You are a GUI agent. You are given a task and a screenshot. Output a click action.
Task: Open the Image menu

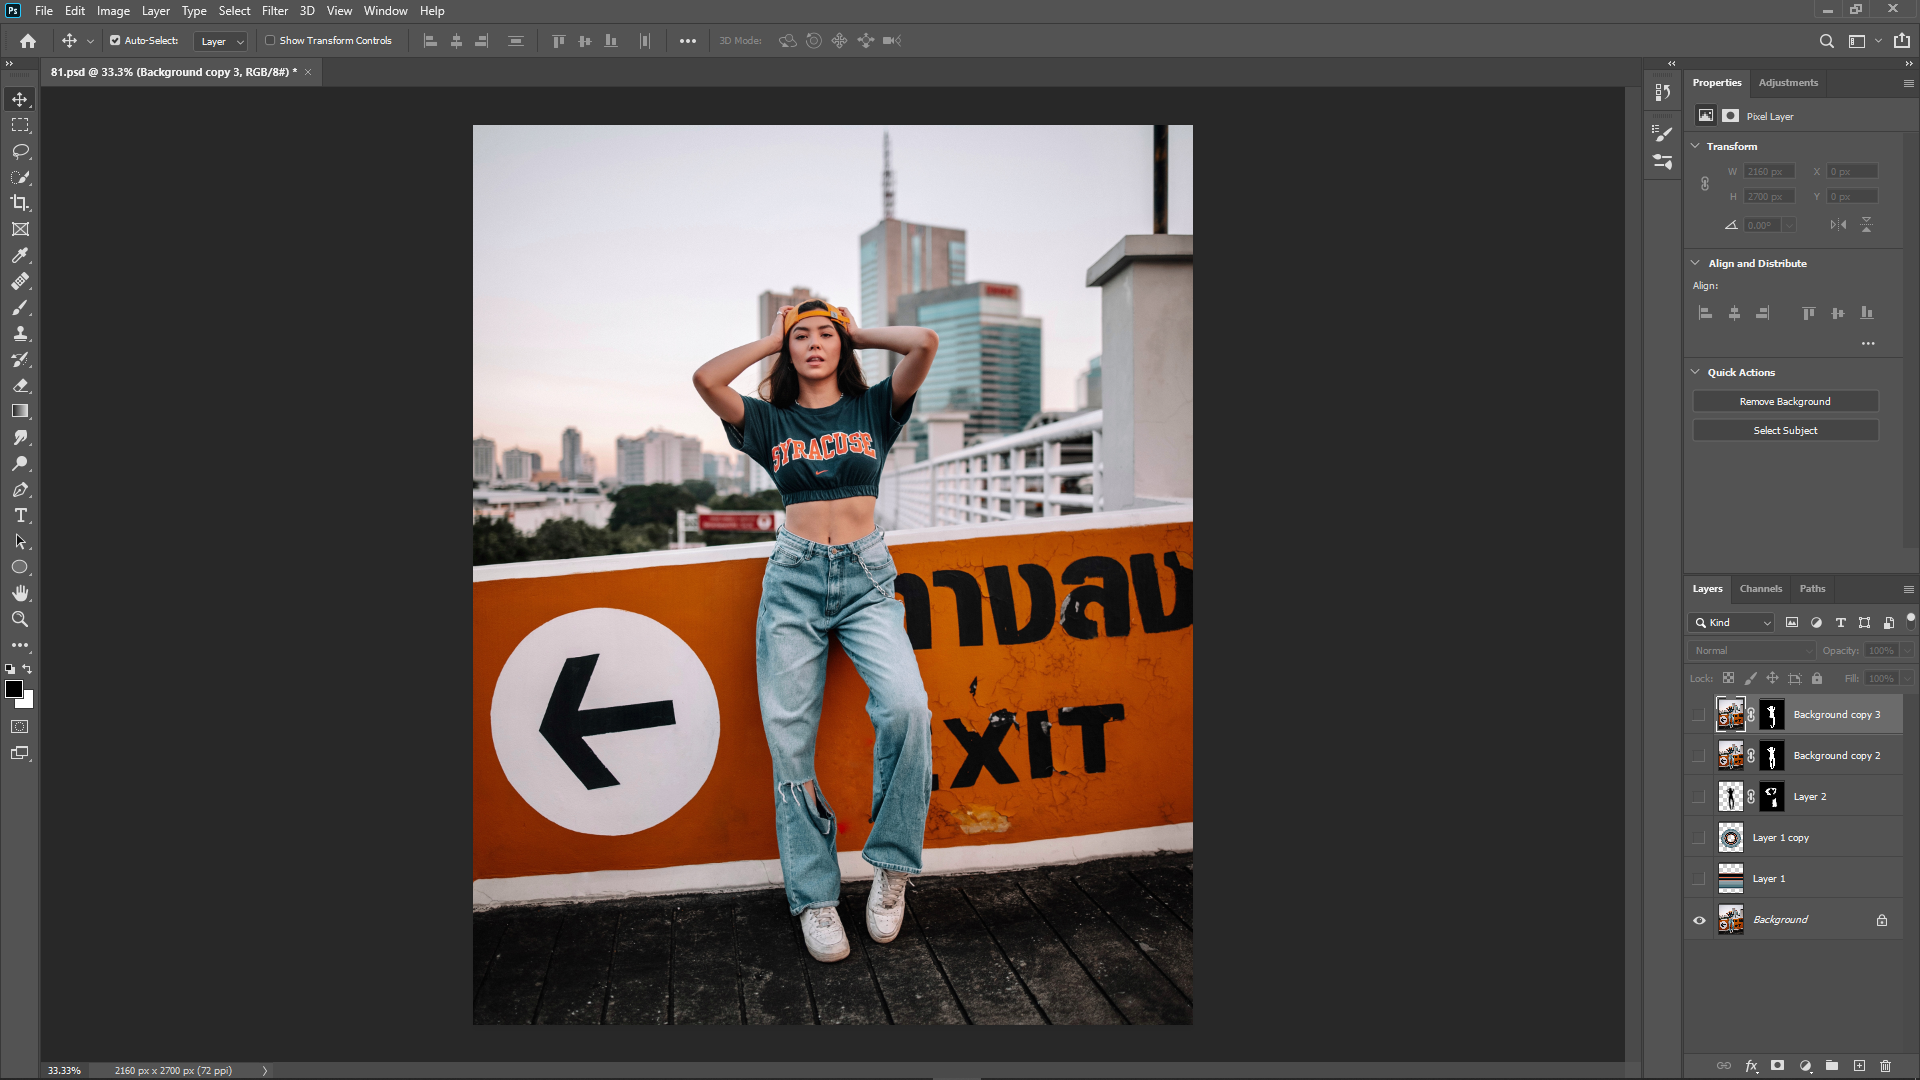(x=113, y=11)
